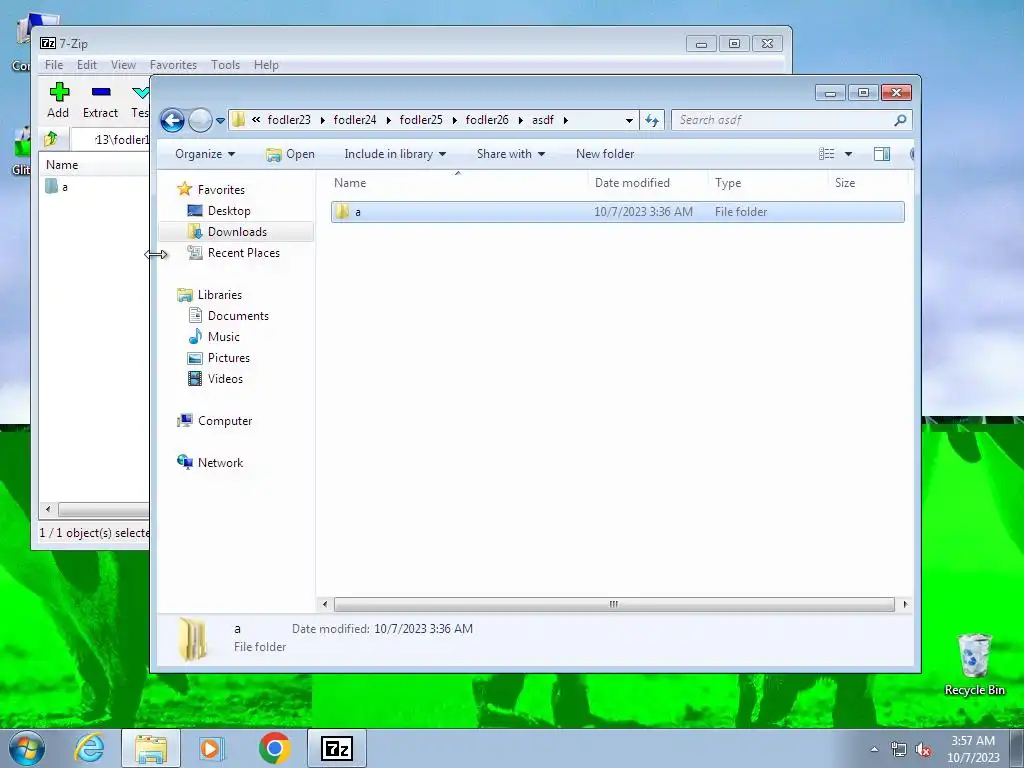Viewport: 1024px width, 768px height.
Task: Open Help menu in 7-Zip
Action: pyautogui.click(x=266, y=65)
